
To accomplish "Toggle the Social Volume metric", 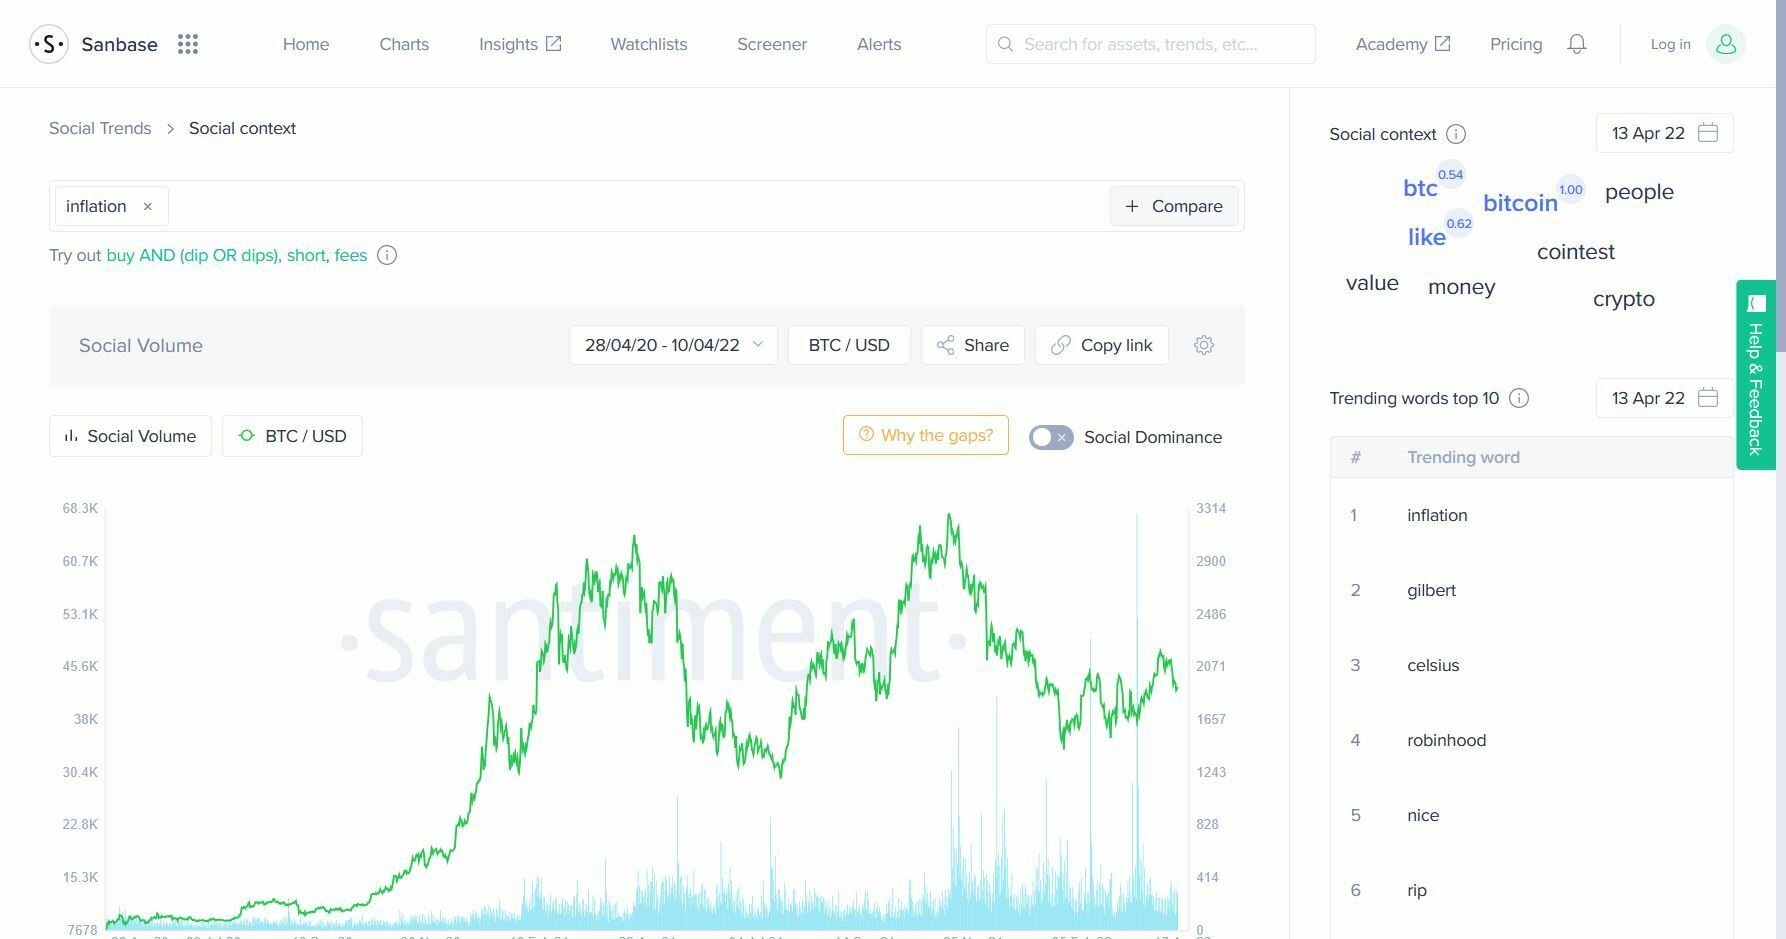I will coord(130,436).
